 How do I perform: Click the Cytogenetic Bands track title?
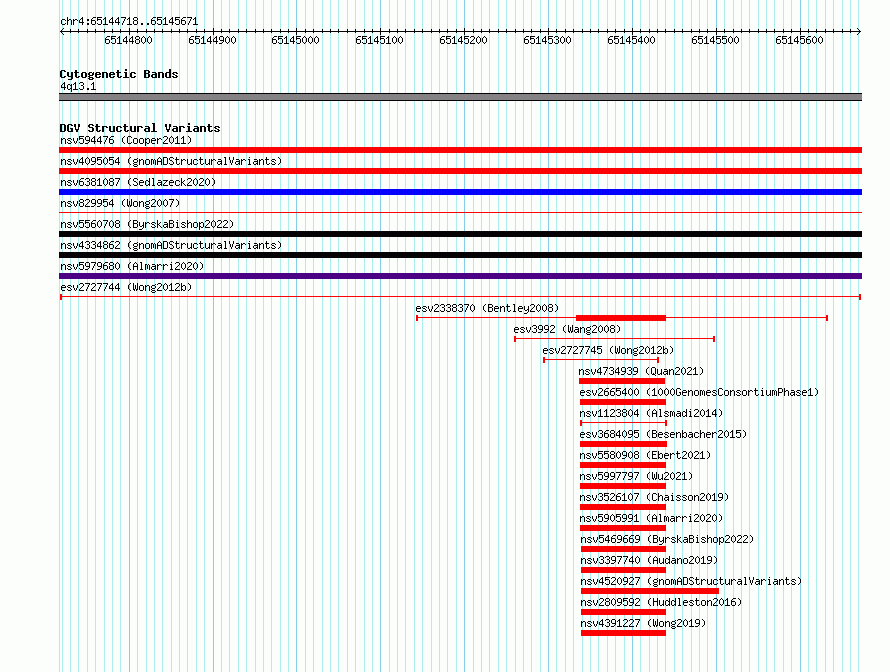coord(119,74)
